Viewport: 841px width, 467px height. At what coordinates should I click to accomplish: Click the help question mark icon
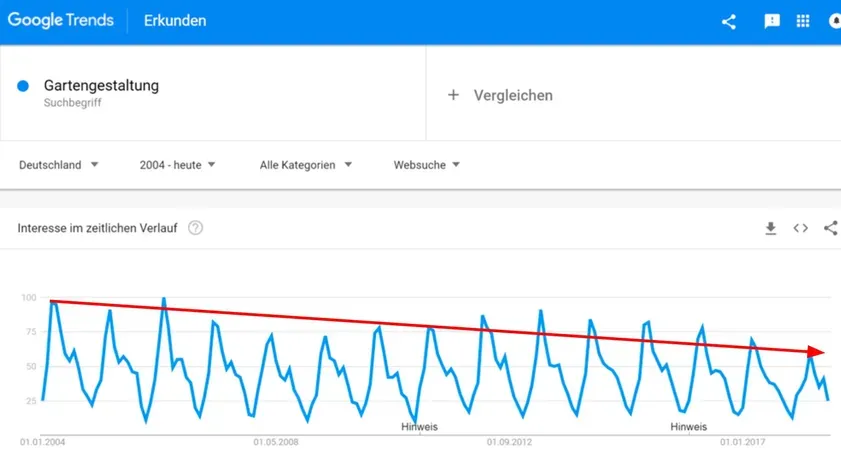coord(195,228)
